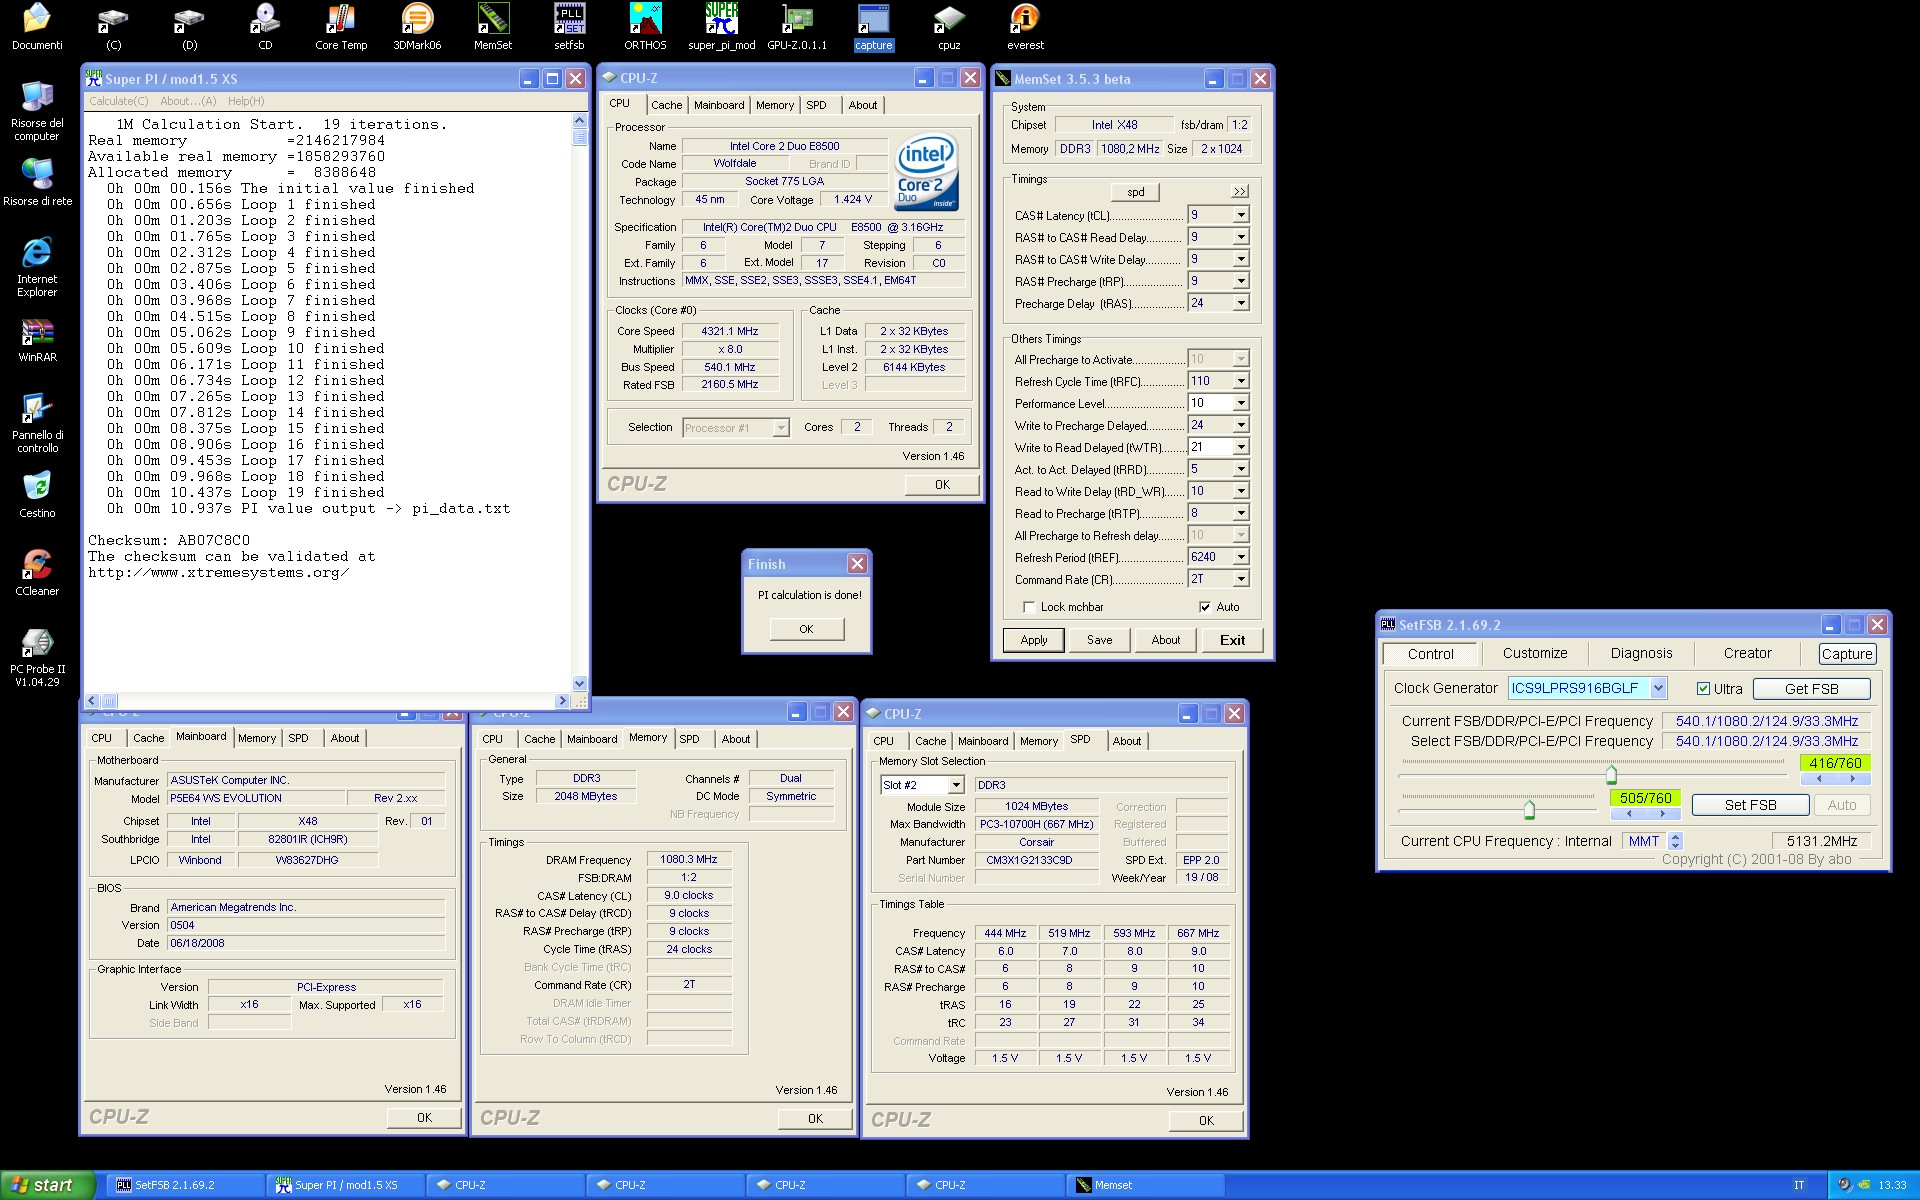Launch MemSet desktop shortcut
Image resolution: width=1920 pixels, height=1200 pixels.
pos(493,27)
